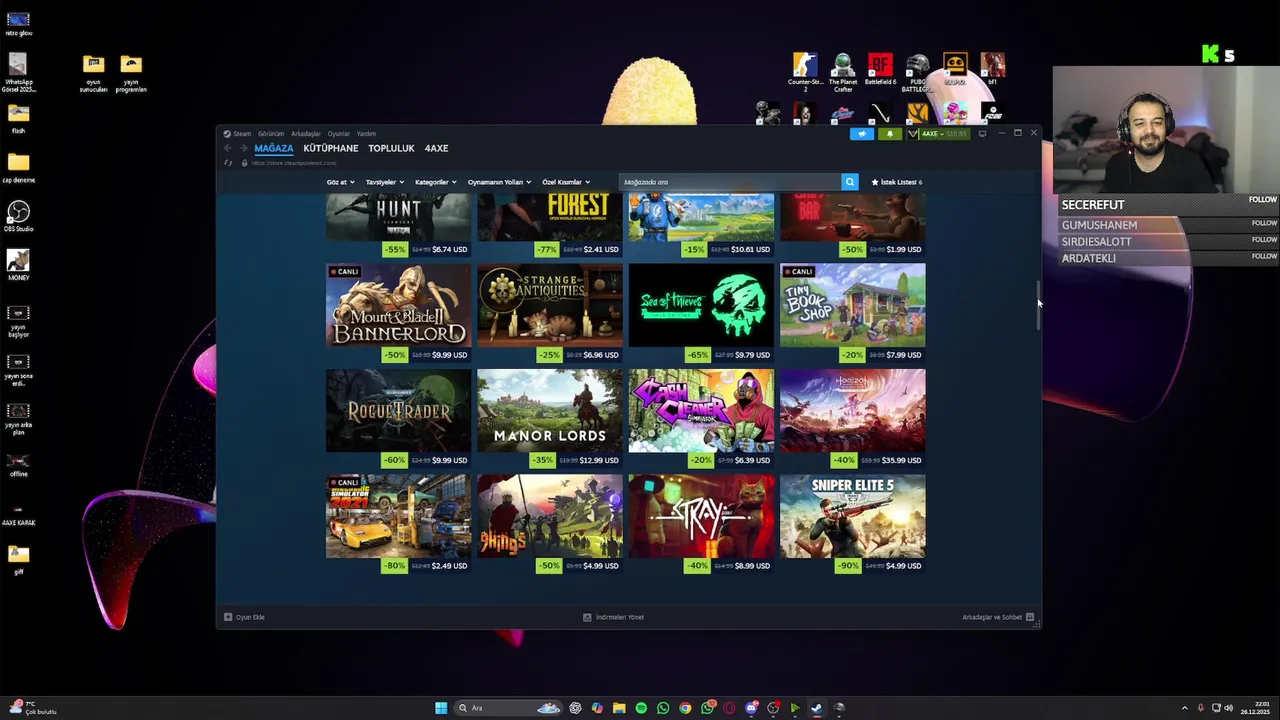Viewport: 1280px width, 720px height.
Task: Click FOLLOW next to GUMUSHANEM
Action: (1264, 223)
